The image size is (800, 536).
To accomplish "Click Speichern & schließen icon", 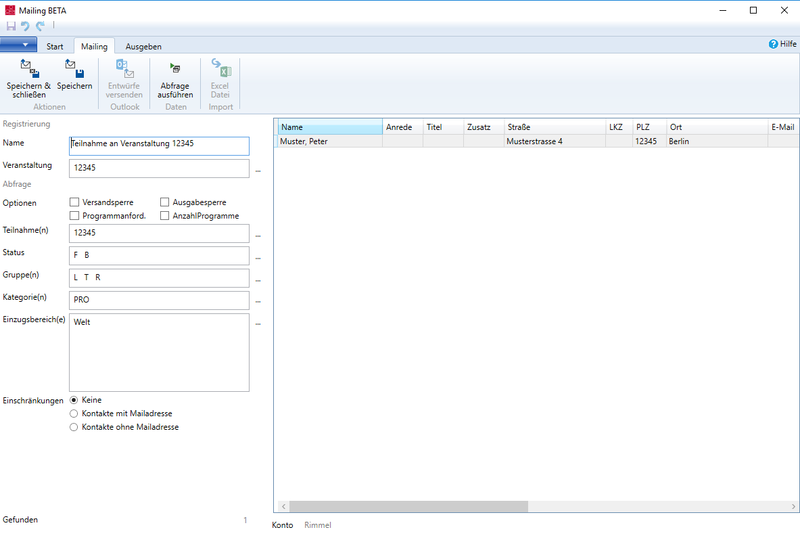I will 29,69.
